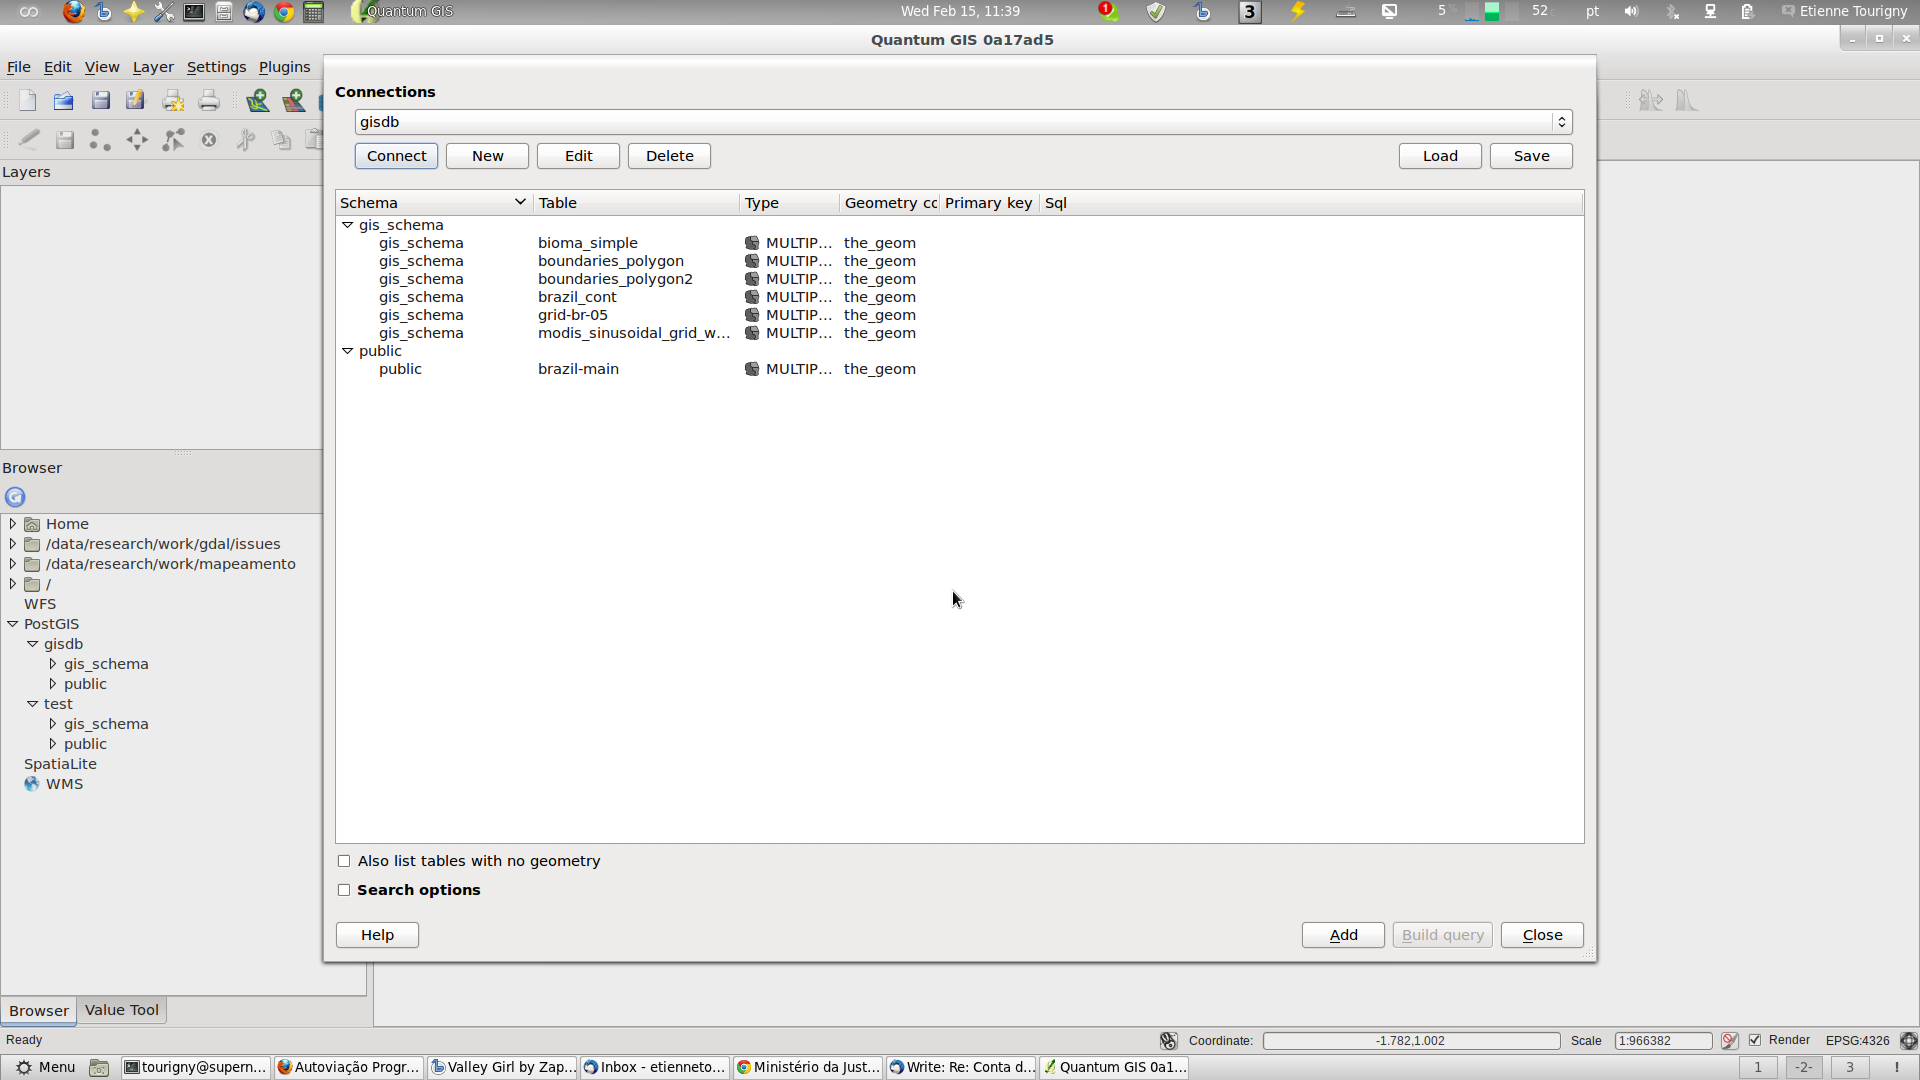
Task: Open the View menu
Action: pyautogui.click(x=102, y=67)
